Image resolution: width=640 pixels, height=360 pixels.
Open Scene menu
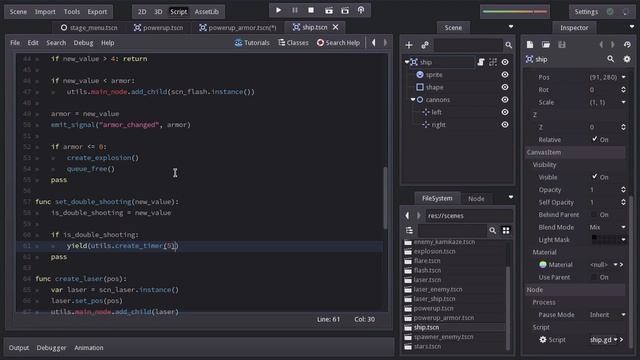click(x=18, y=11)
